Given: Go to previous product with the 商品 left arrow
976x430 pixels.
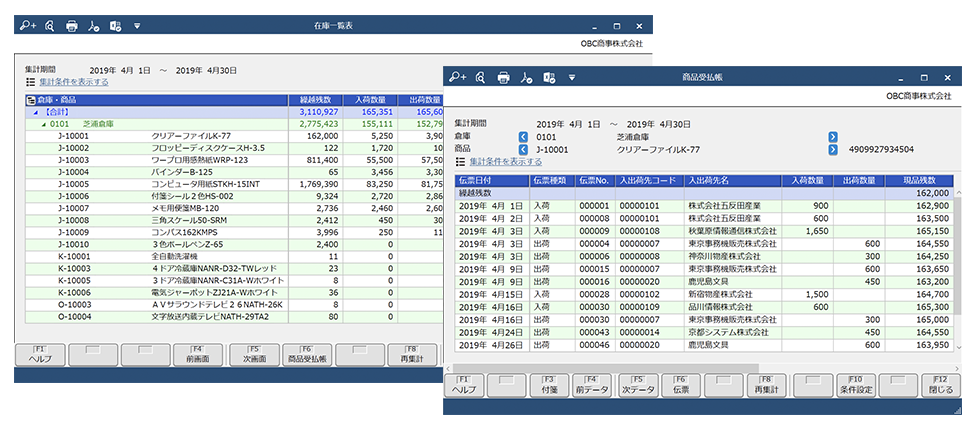Looking at the screenshot, I should tap(523, 149).
